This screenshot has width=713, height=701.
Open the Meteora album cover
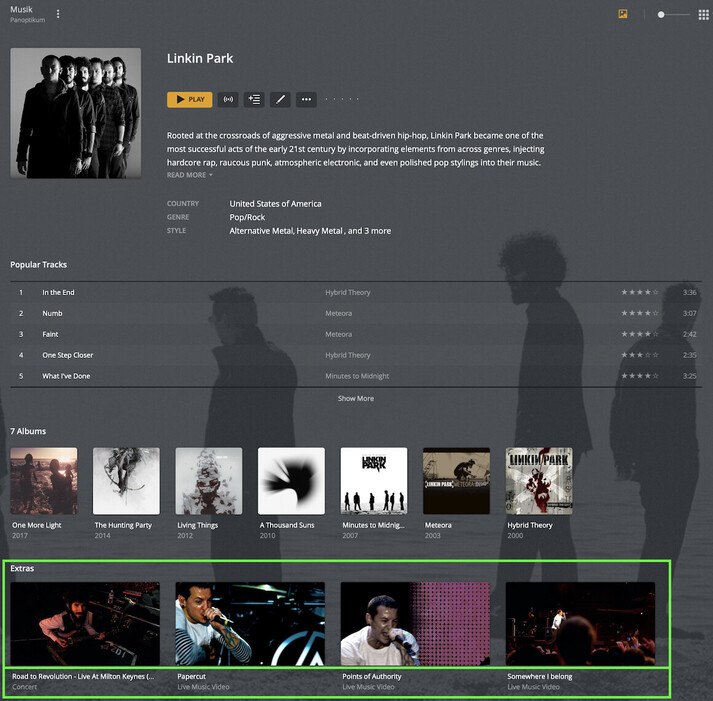457,481
